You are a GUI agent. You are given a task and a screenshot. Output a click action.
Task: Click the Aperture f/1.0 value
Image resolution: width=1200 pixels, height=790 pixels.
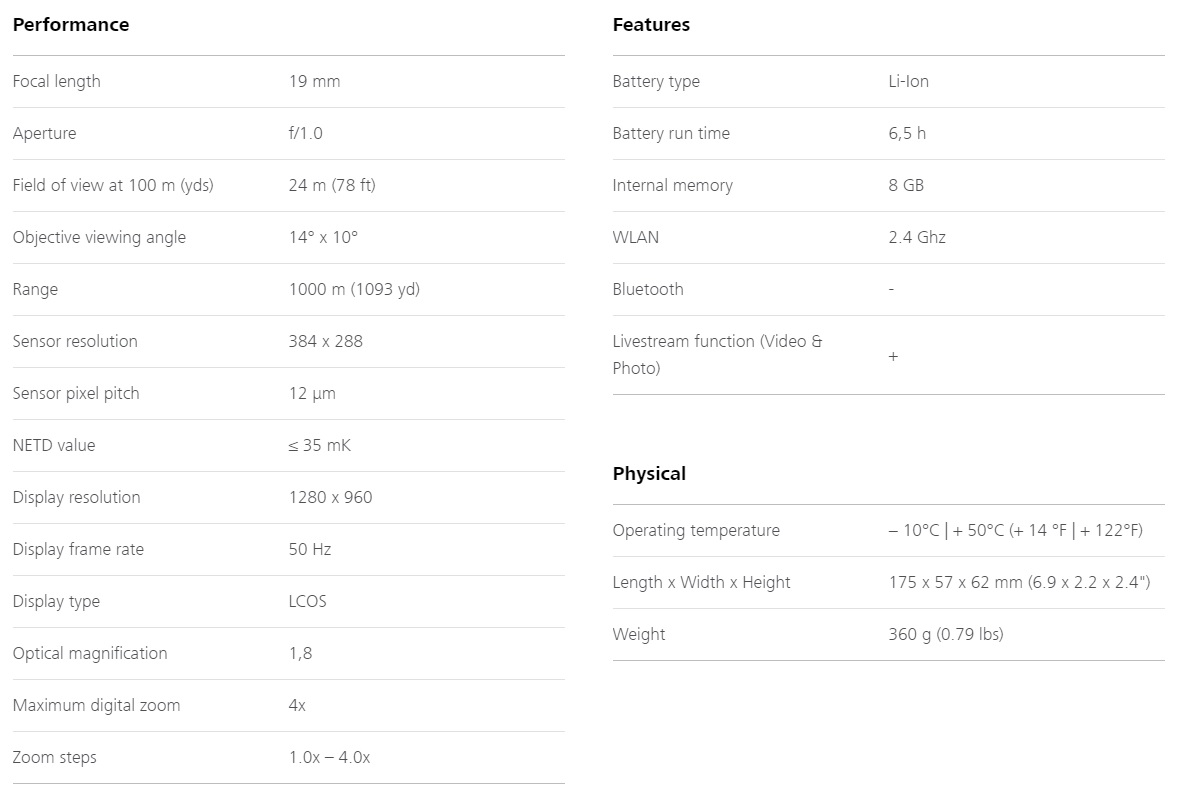coord(305,133)
